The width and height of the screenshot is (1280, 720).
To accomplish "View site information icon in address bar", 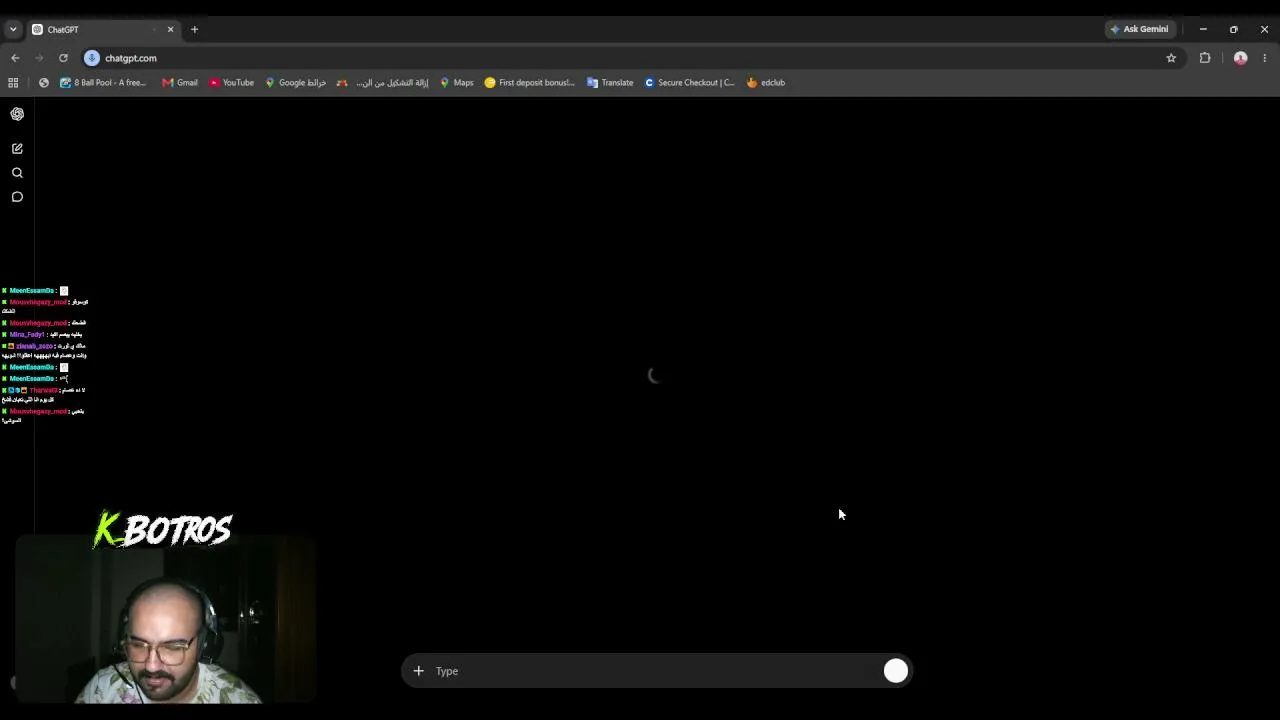I will click(92, 58).
